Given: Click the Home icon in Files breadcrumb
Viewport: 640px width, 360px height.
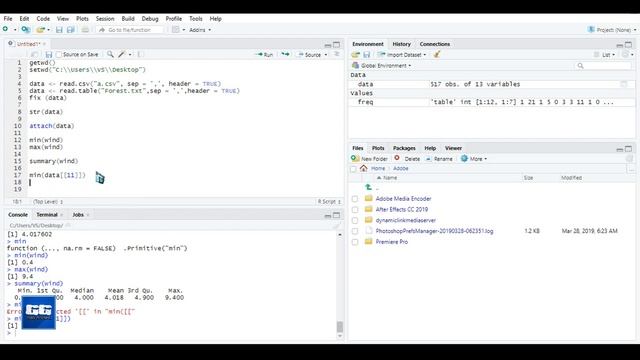Looking at the screenshot, I should [x=363, y=168].
